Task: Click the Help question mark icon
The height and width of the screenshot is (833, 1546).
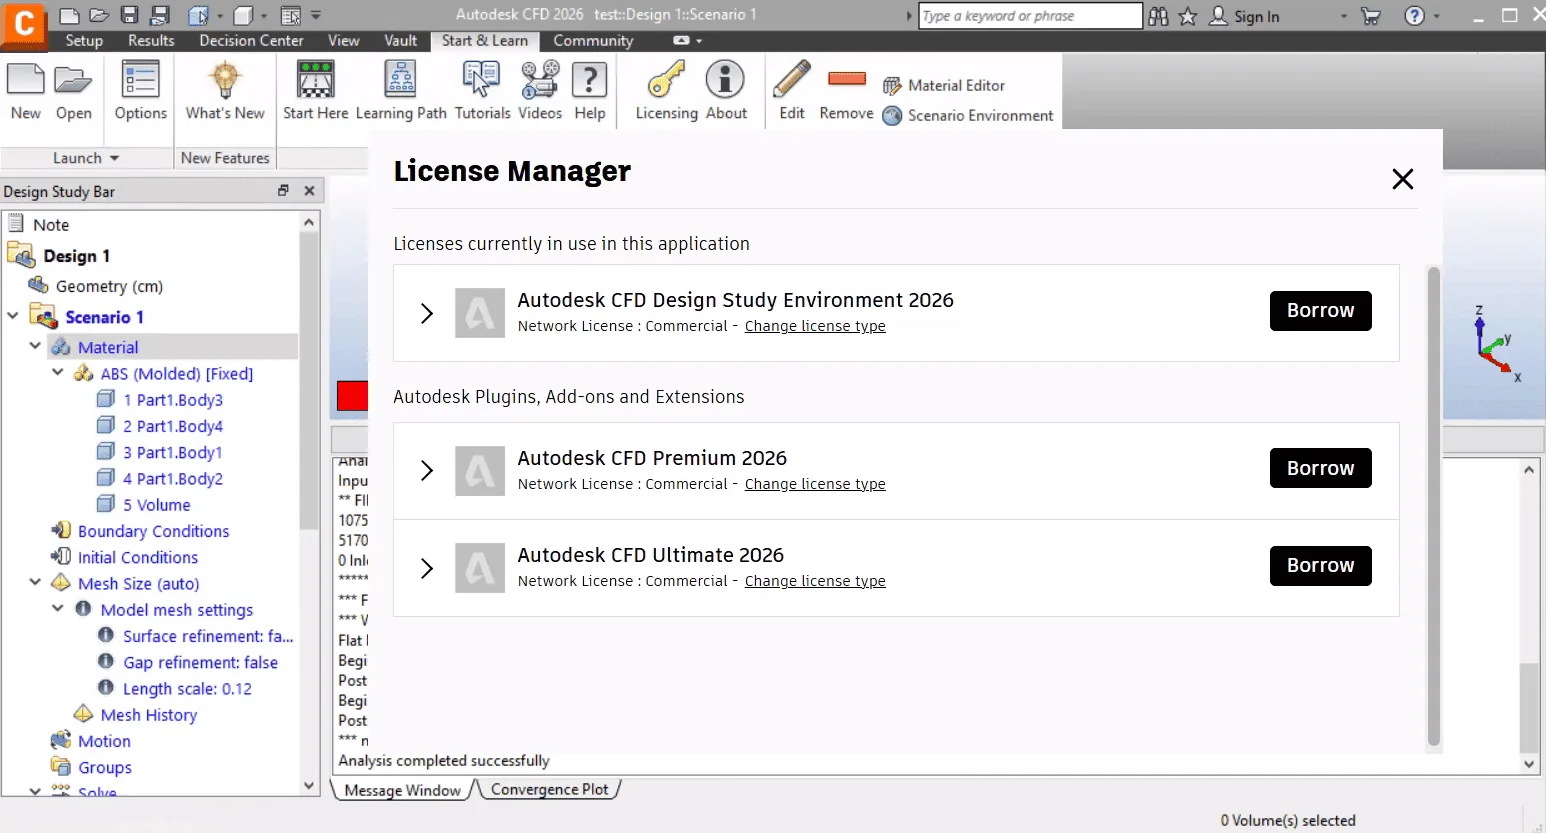Action: point(590,80)
